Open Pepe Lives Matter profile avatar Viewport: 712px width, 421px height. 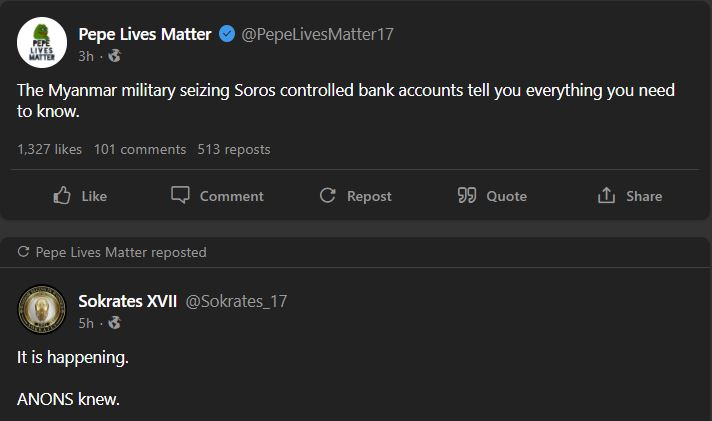42,43
